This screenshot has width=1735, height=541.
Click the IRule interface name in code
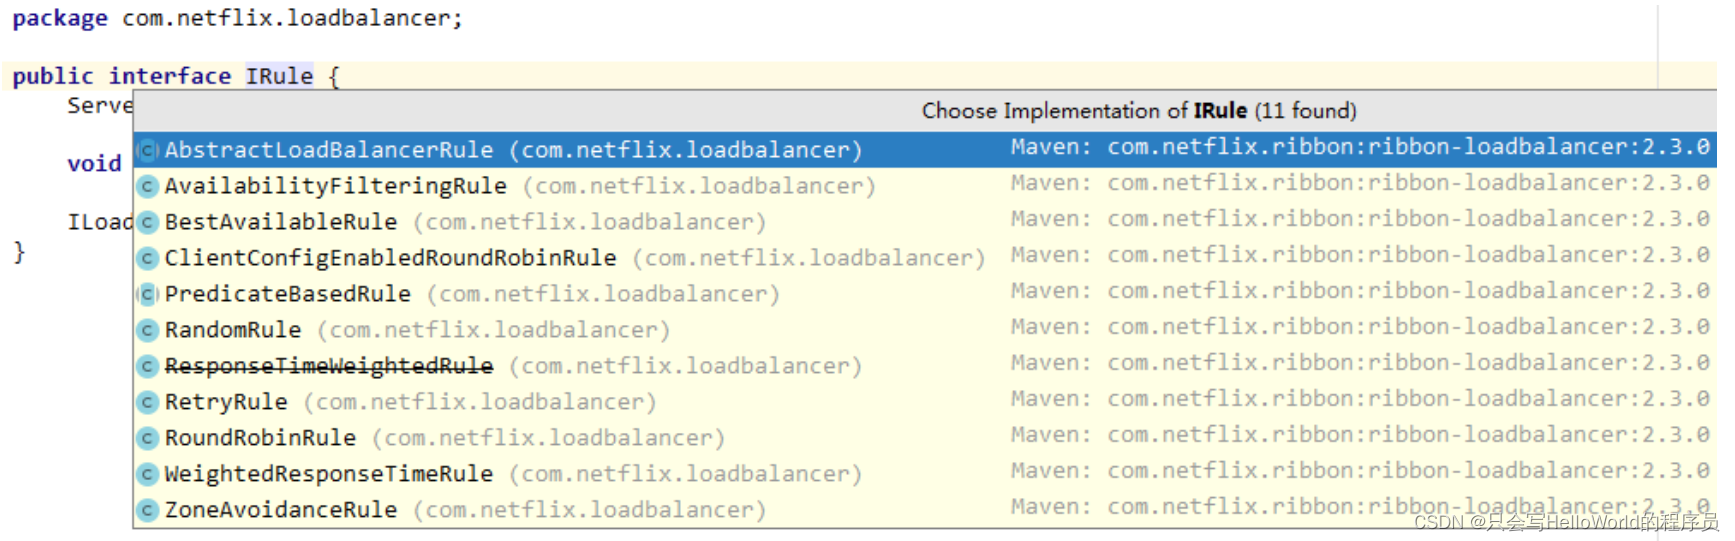[280, 76]
